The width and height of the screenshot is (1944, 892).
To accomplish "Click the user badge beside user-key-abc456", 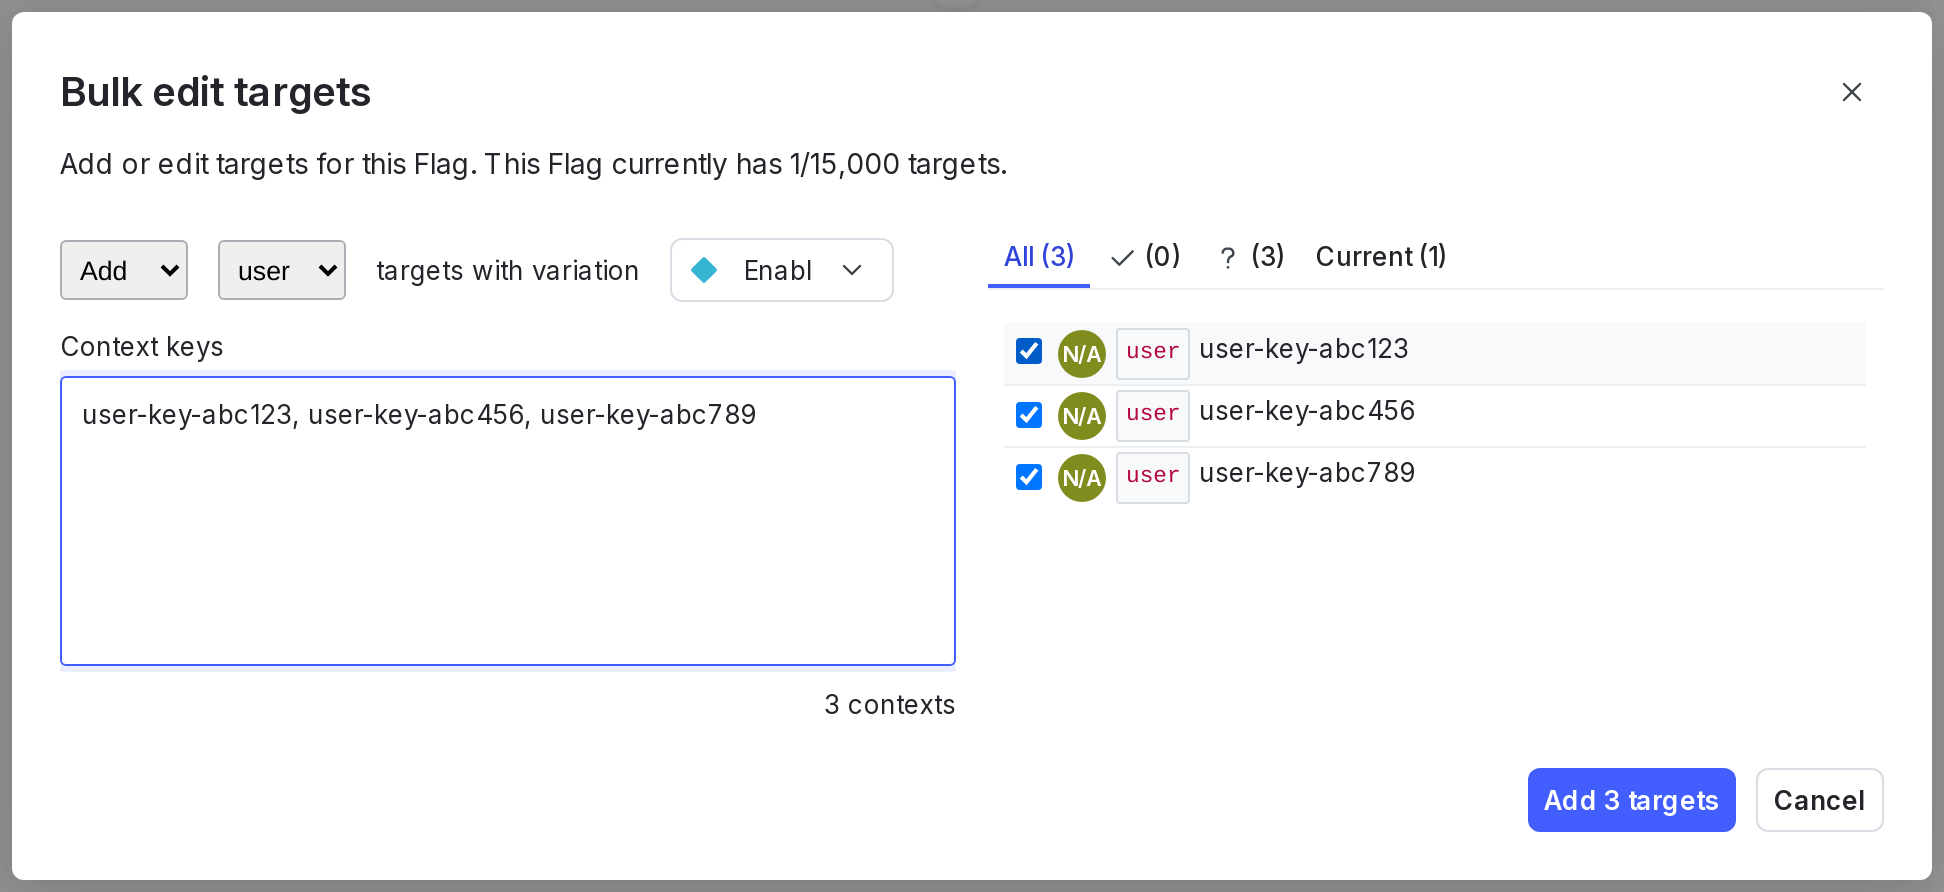I will pyautogui.click(x=1152, y=415).
